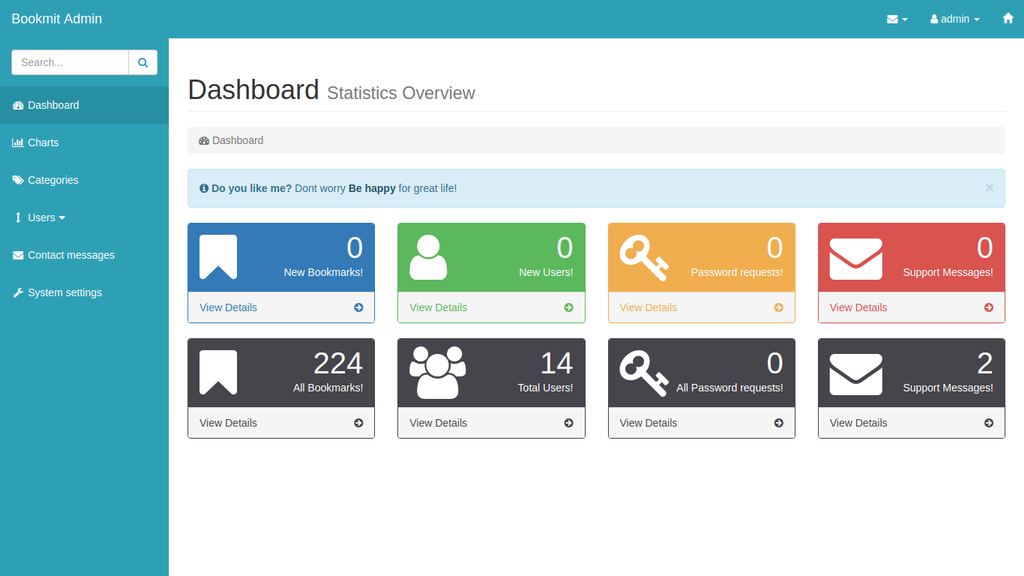1024x576 pixels.
Task: View Details of Password requests
Action: (x=648, y=308)
